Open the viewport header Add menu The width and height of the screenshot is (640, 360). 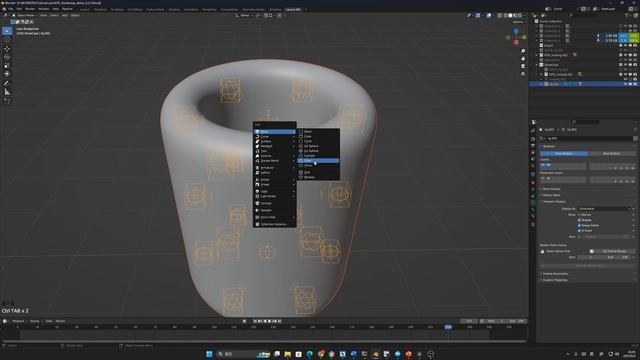tap(64, 16)
